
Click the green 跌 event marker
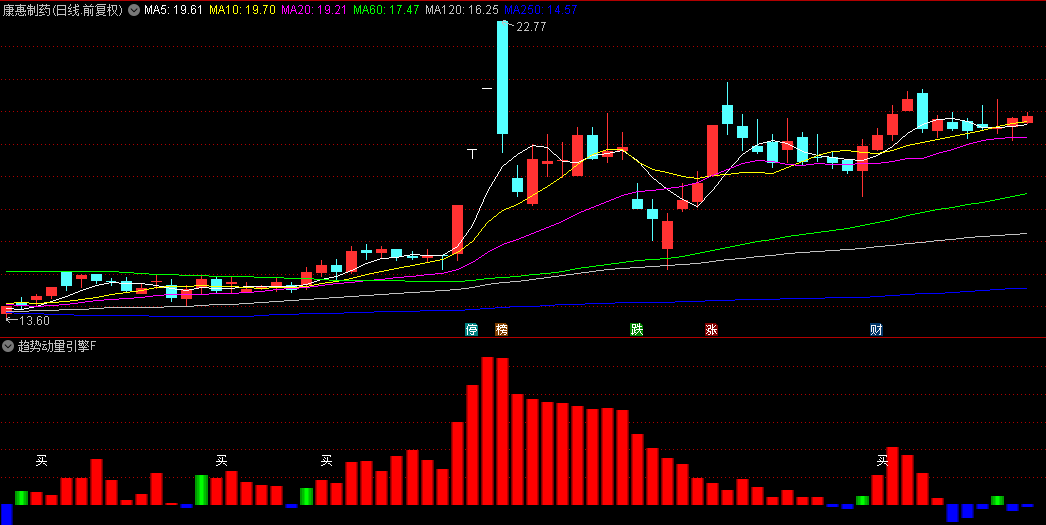[637, 330]
